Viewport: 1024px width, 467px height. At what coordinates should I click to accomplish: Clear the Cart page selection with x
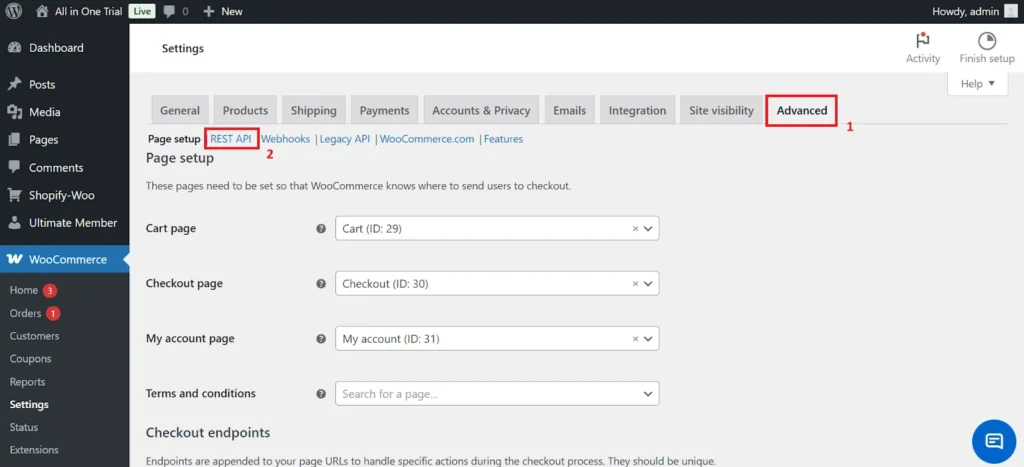tap(635, 229)
